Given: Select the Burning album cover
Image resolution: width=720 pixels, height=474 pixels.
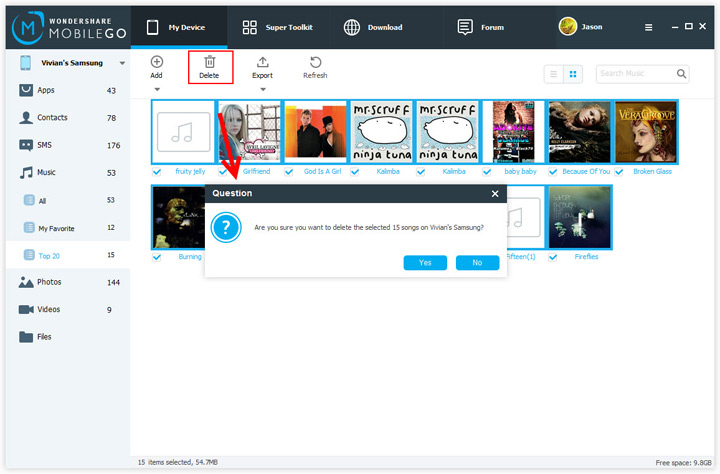Looking at the screenshot, I should [x=179, y=217].
